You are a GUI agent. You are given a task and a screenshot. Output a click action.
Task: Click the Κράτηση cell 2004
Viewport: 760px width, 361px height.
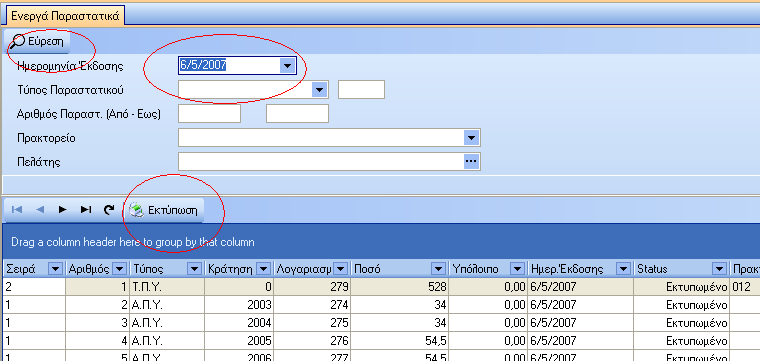pos(239,323)
